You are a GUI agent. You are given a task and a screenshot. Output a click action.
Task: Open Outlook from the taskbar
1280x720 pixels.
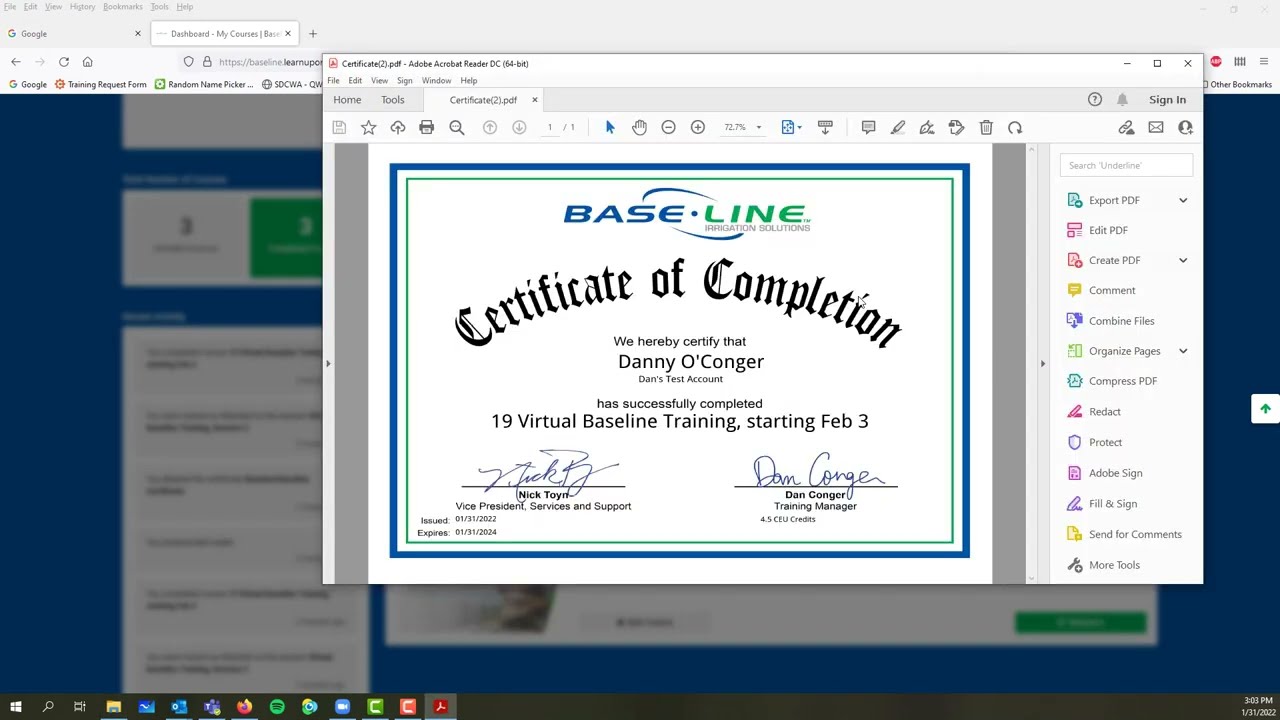click(179, 707)
